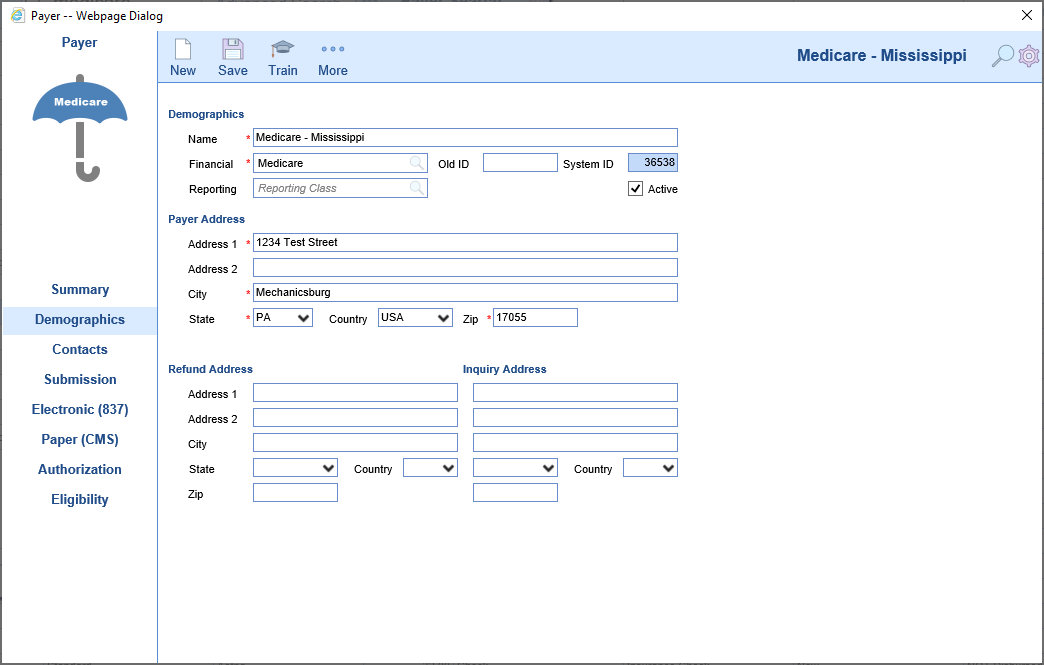Open the Electronic (837) section
Viewport: 1044px width, 665px height.
coord(80,409)
